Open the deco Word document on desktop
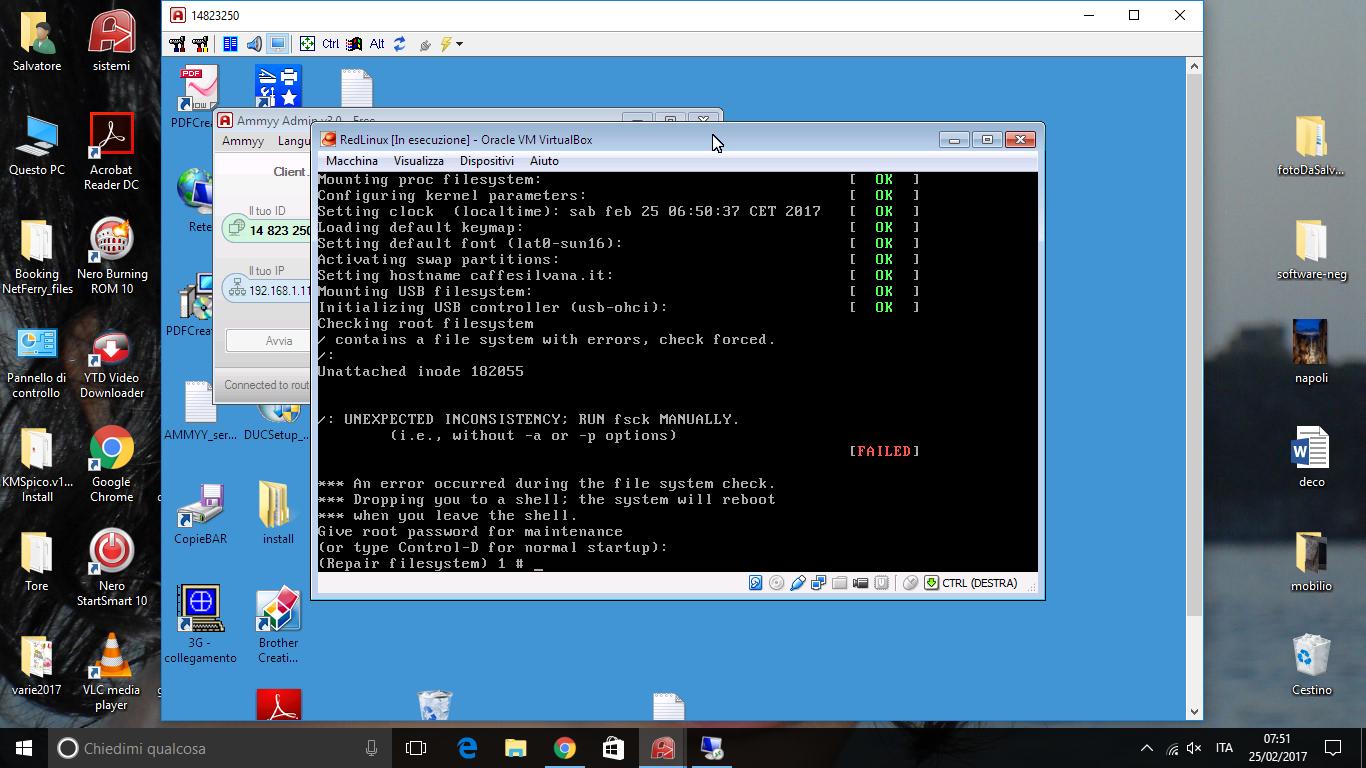This screenshot has width=1366, height=768. pyautogui.click(x=1311, y=458)
